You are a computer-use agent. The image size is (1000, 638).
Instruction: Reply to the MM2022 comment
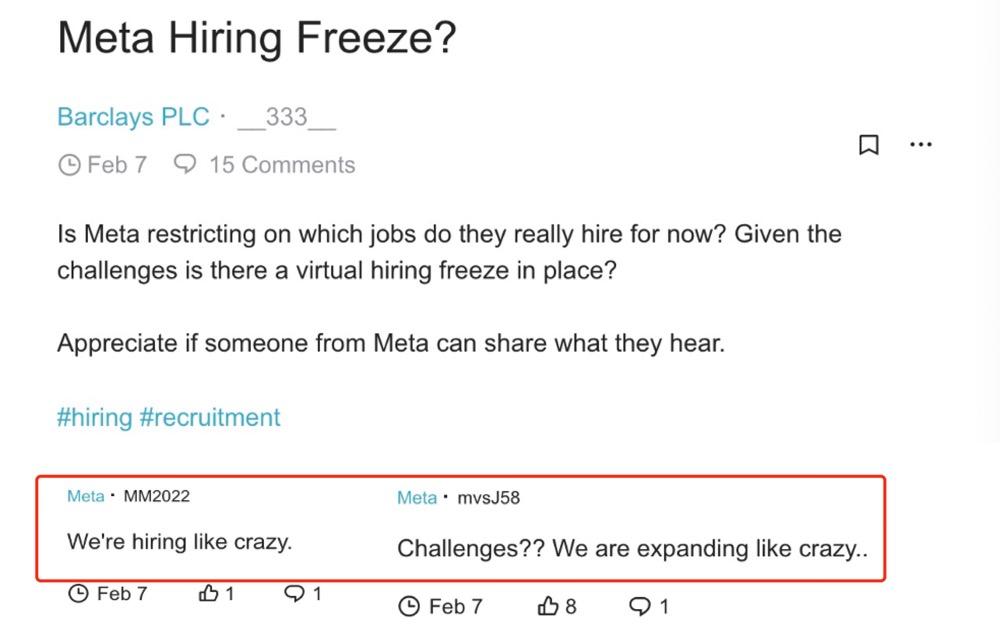295,594
